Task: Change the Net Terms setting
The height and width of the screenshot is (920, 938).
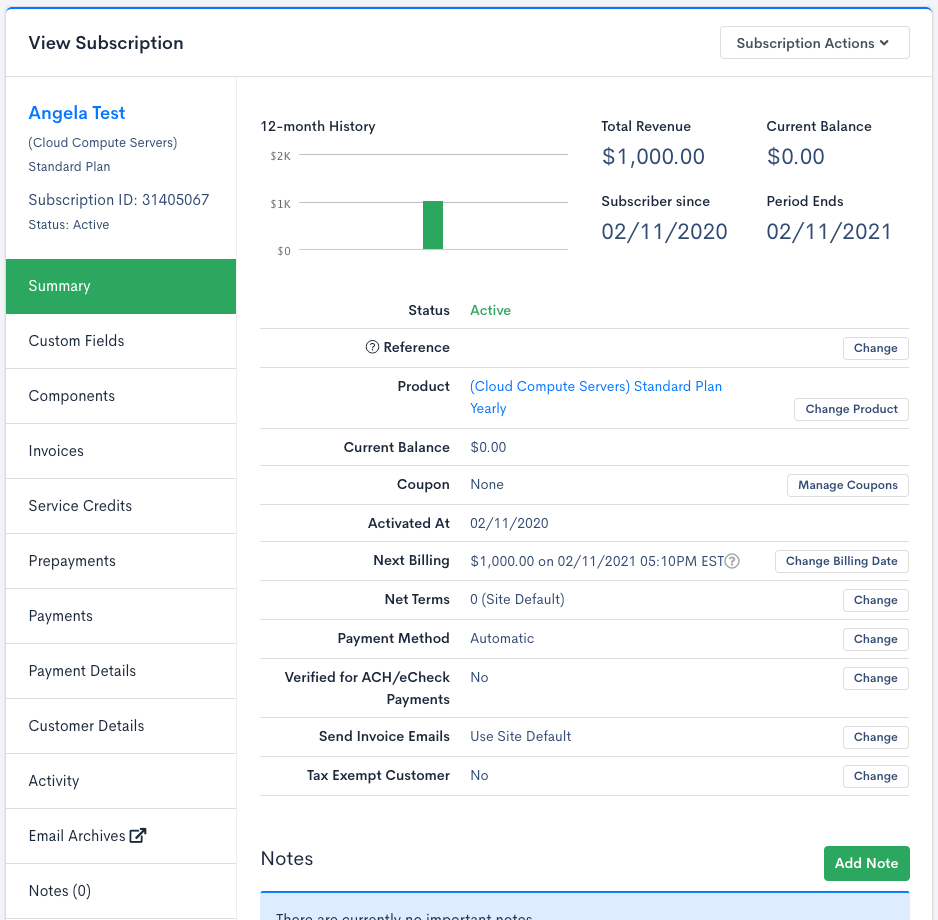Action: pos(875,600)
